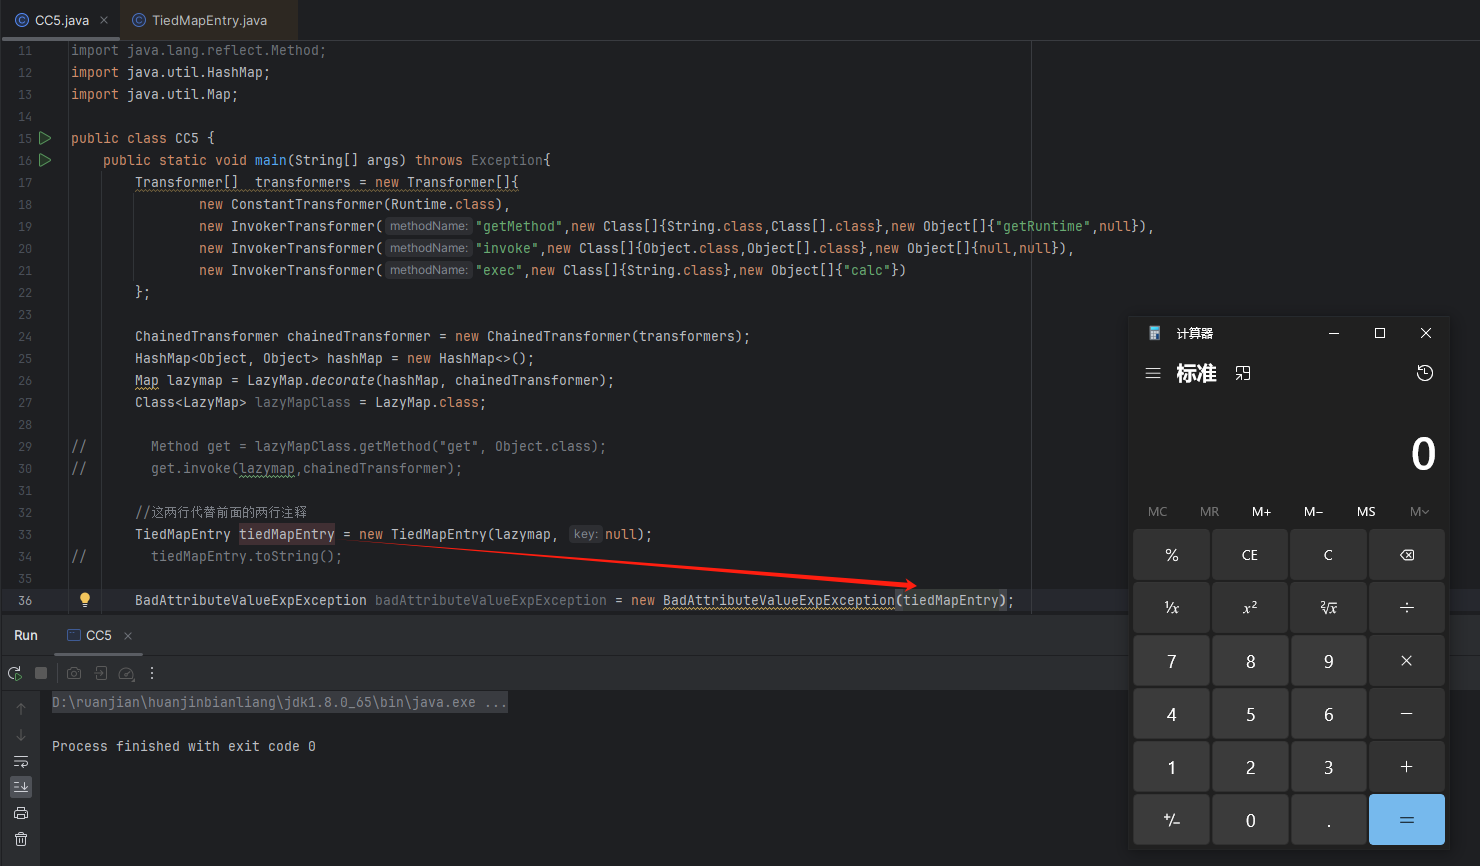Click Calculator digit 5
Image resolution: width=1480 pixels, height=866 pixels.
pyautogui.click(x=1250, y=714)
